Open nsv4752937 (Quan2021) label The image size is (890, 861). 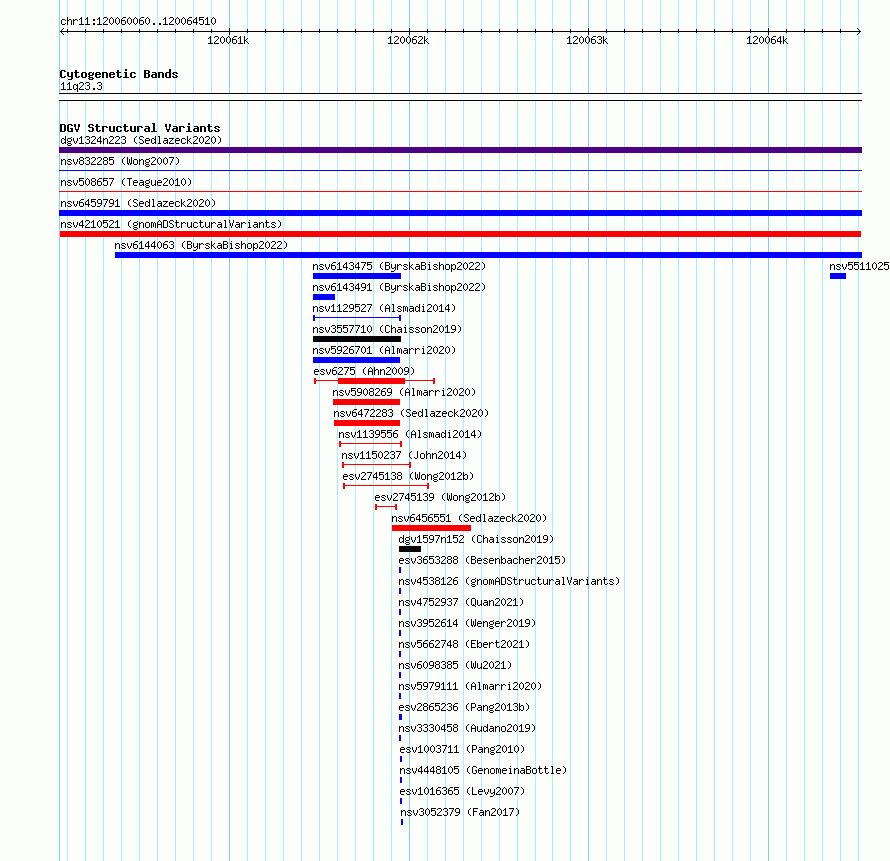461,602
